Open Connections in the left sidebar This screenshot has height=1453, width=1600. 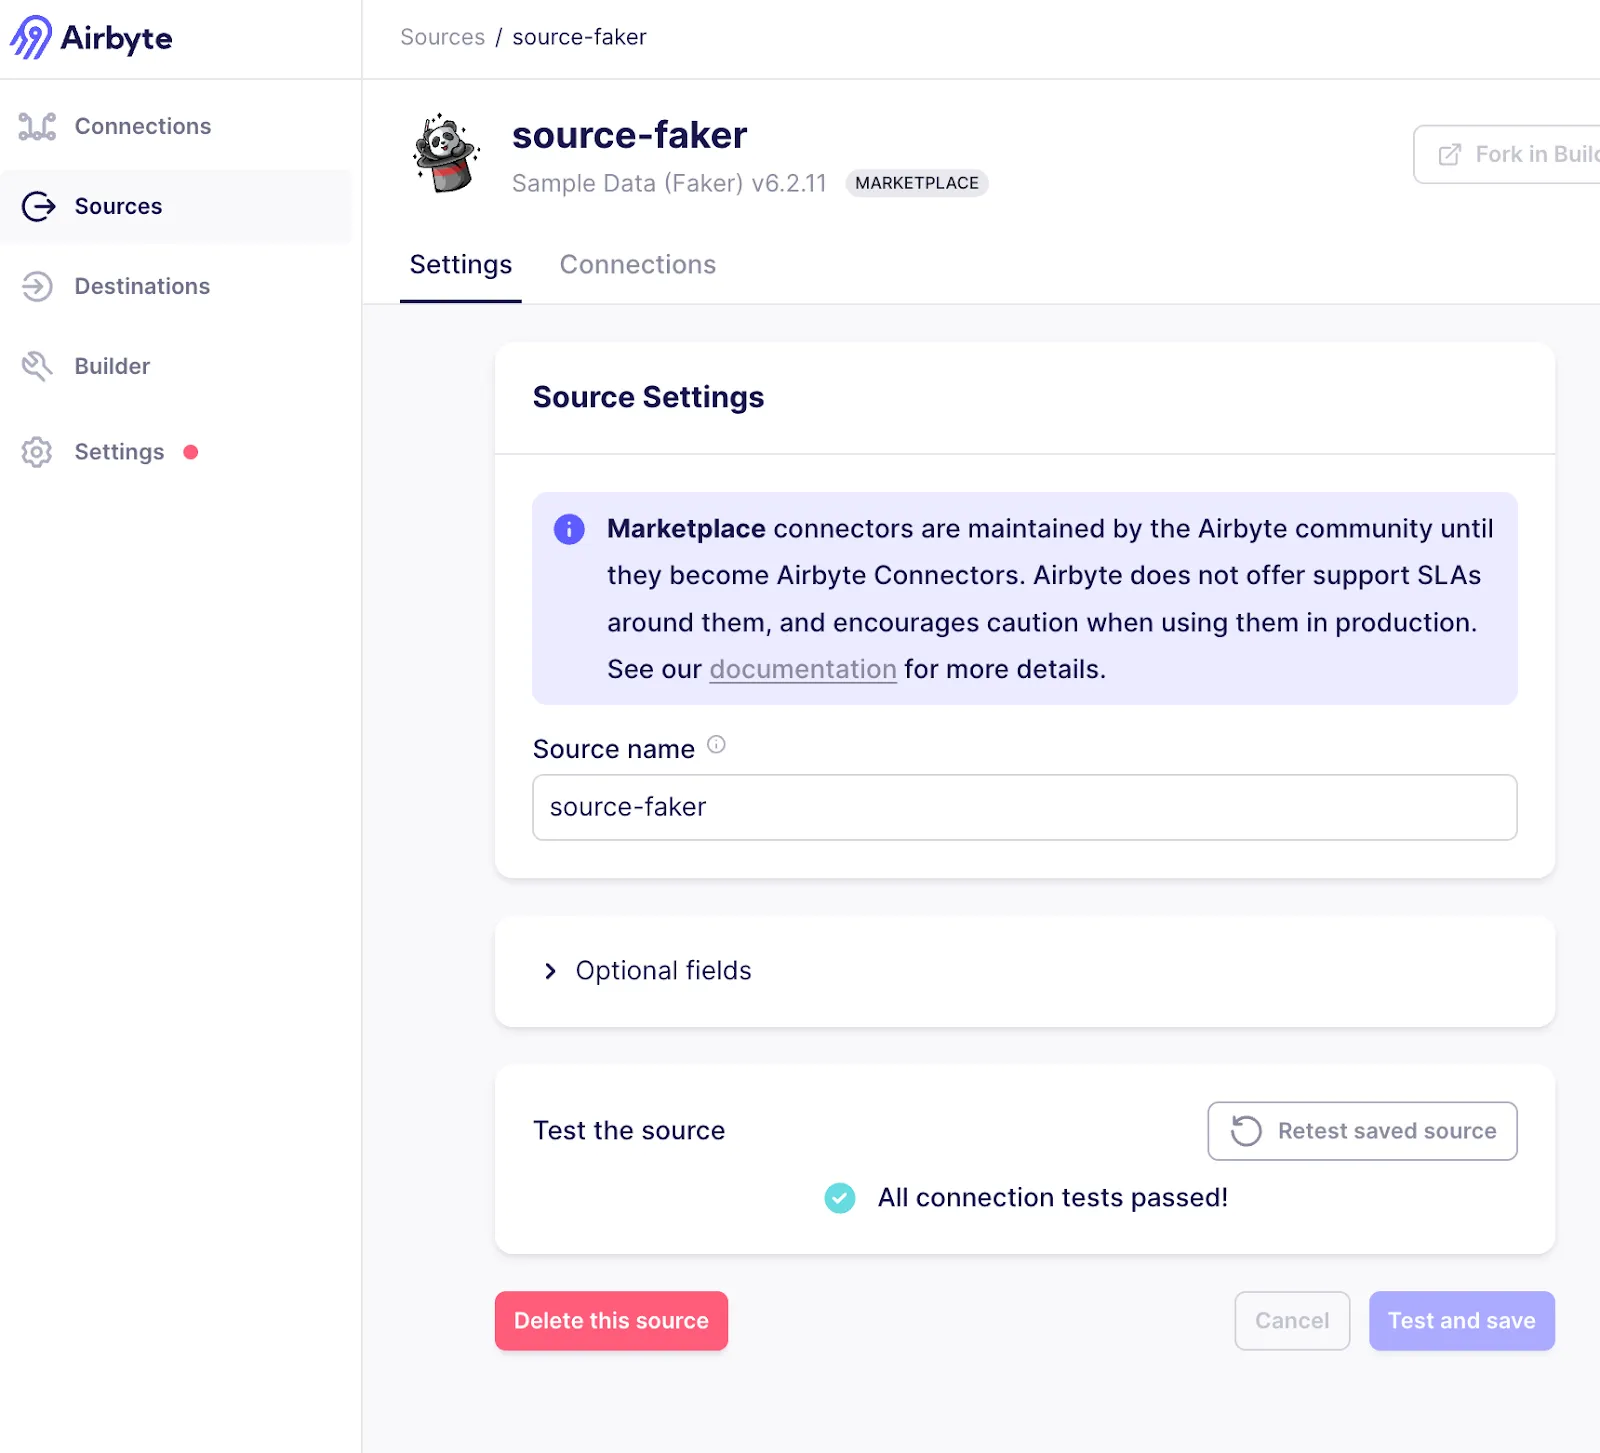click(x=176, y=127)
